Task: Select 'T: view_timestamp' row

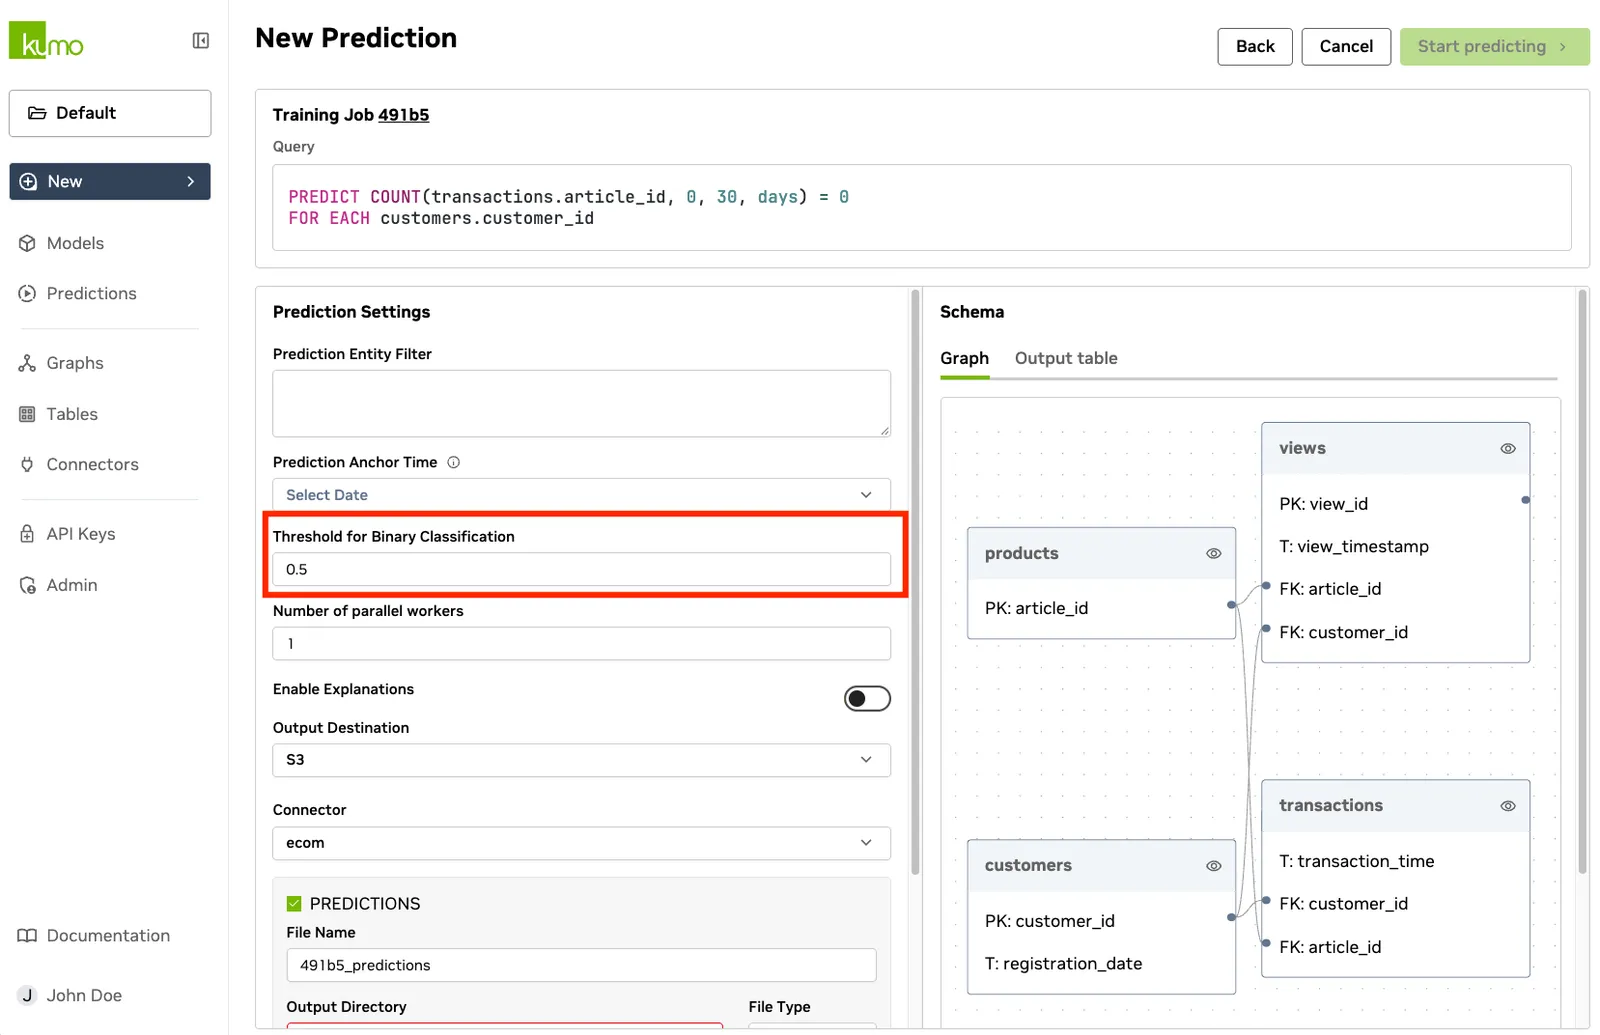Action: 1354,546
